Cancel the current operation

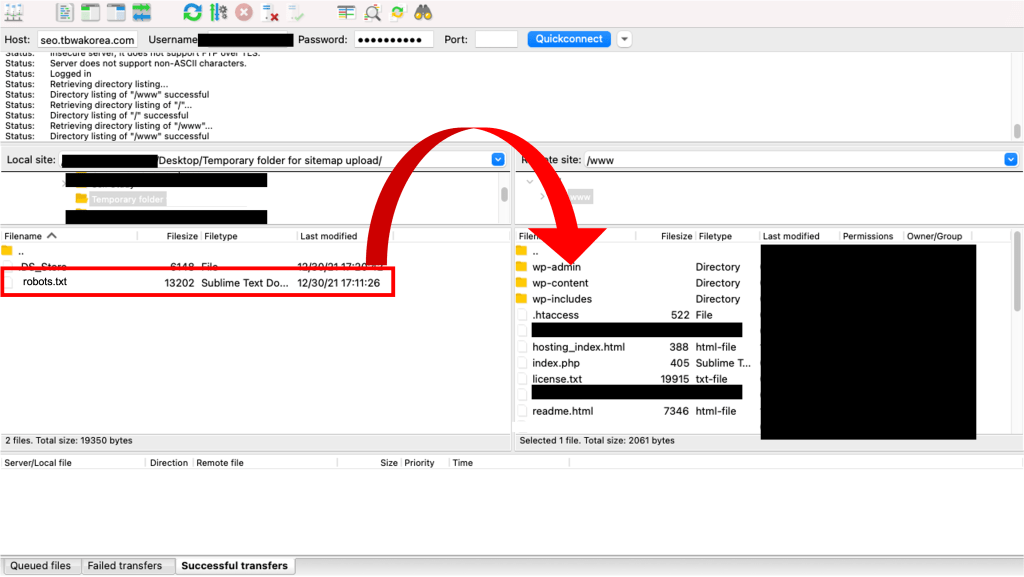coord(244,12)
